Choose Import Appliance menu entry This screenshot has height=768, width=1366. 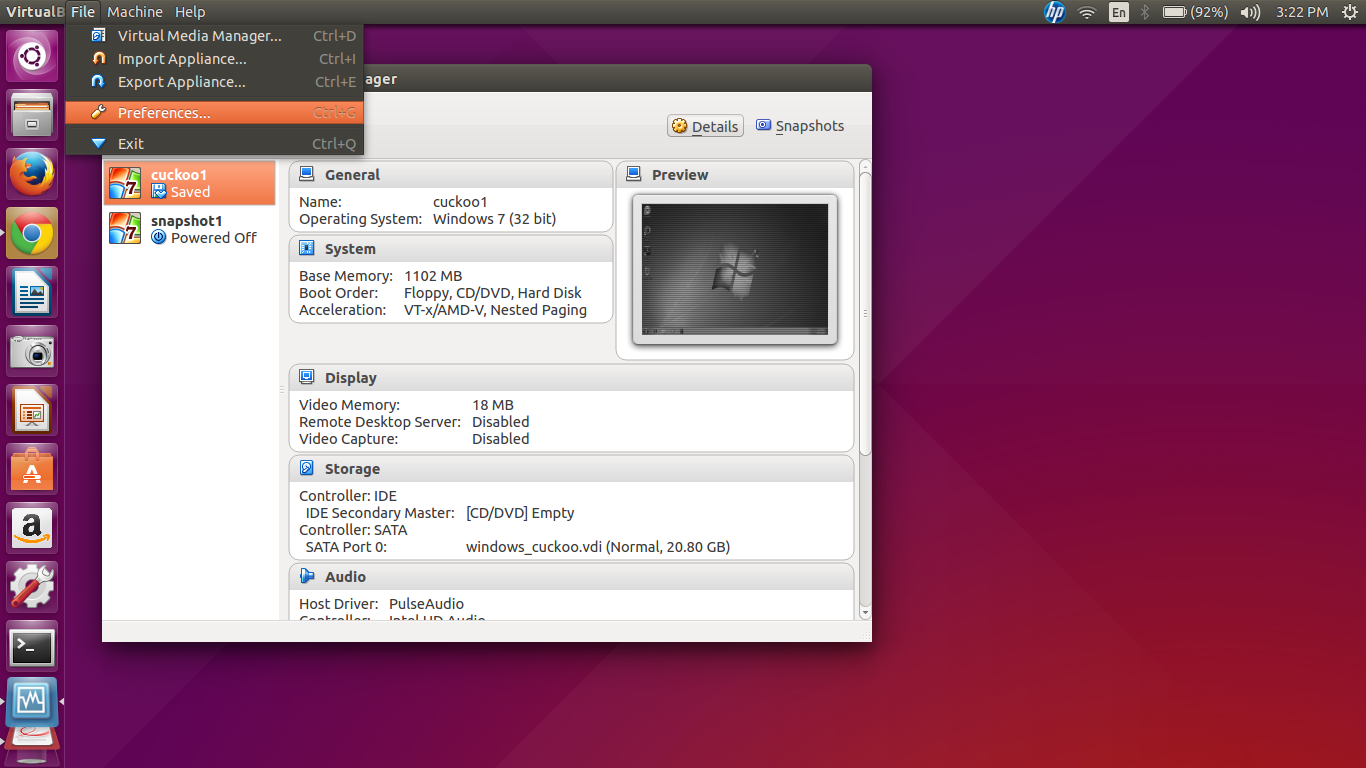214,59
